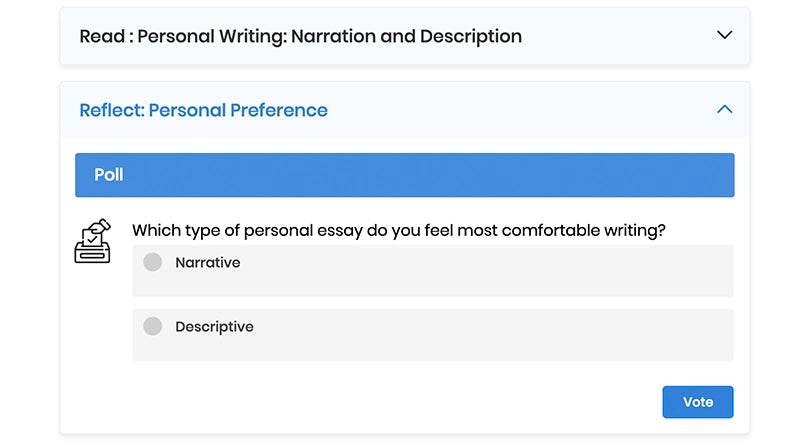This screenshot has height=448, width=795.
Task: Expand the Read section down chevron
Action: (x=725, y=35)
